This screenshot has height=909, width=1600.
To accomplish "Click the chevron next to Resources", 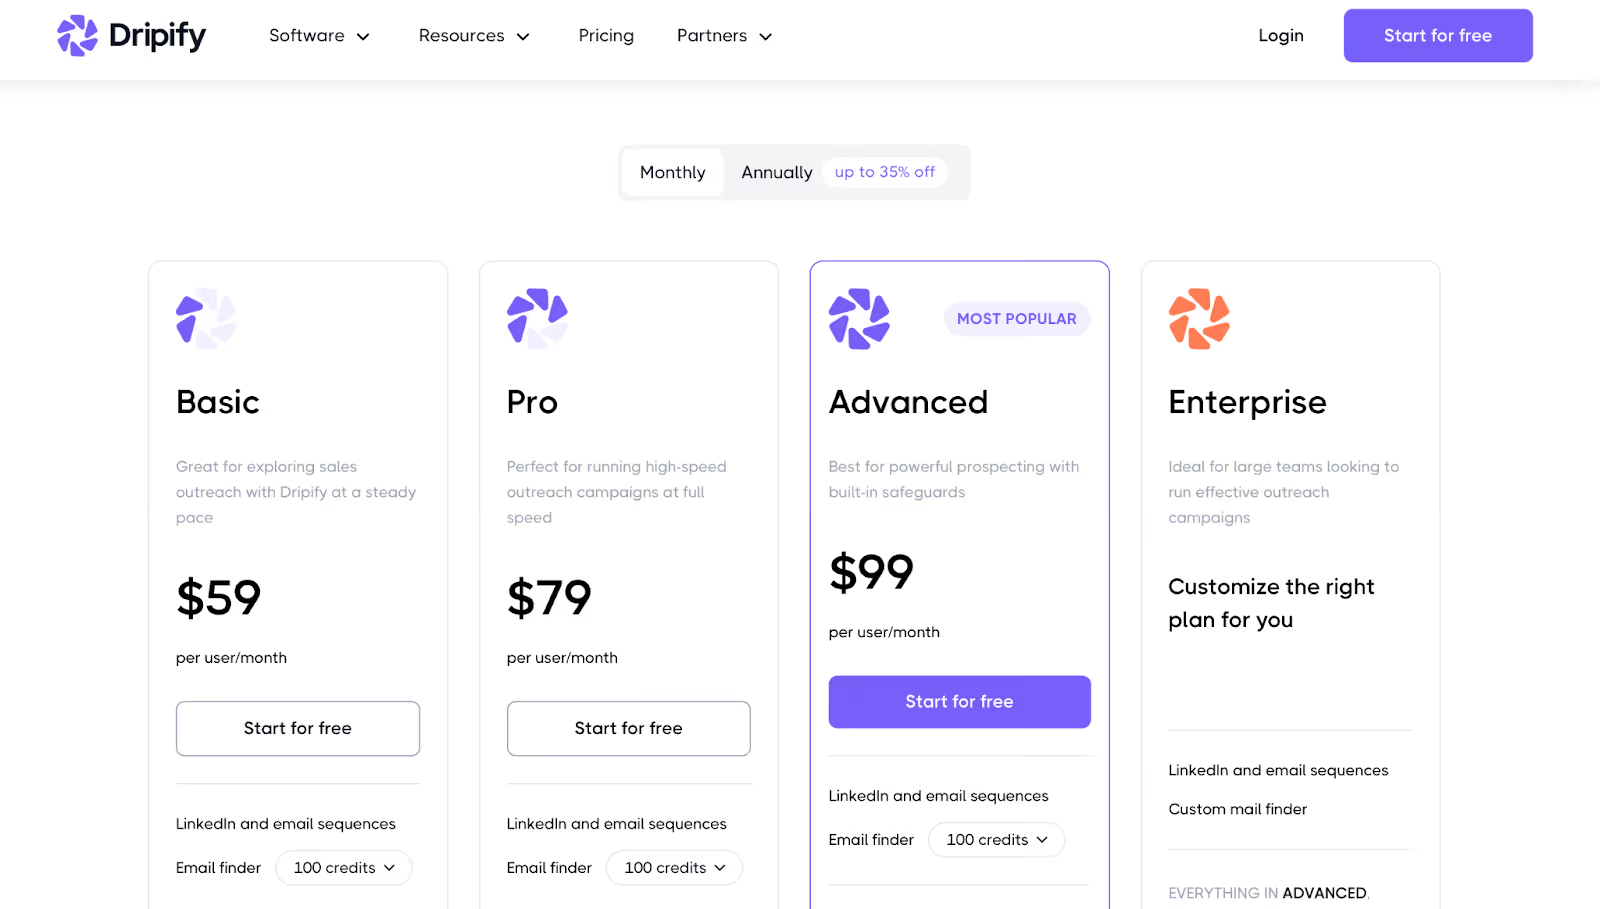I will (522, 36).
